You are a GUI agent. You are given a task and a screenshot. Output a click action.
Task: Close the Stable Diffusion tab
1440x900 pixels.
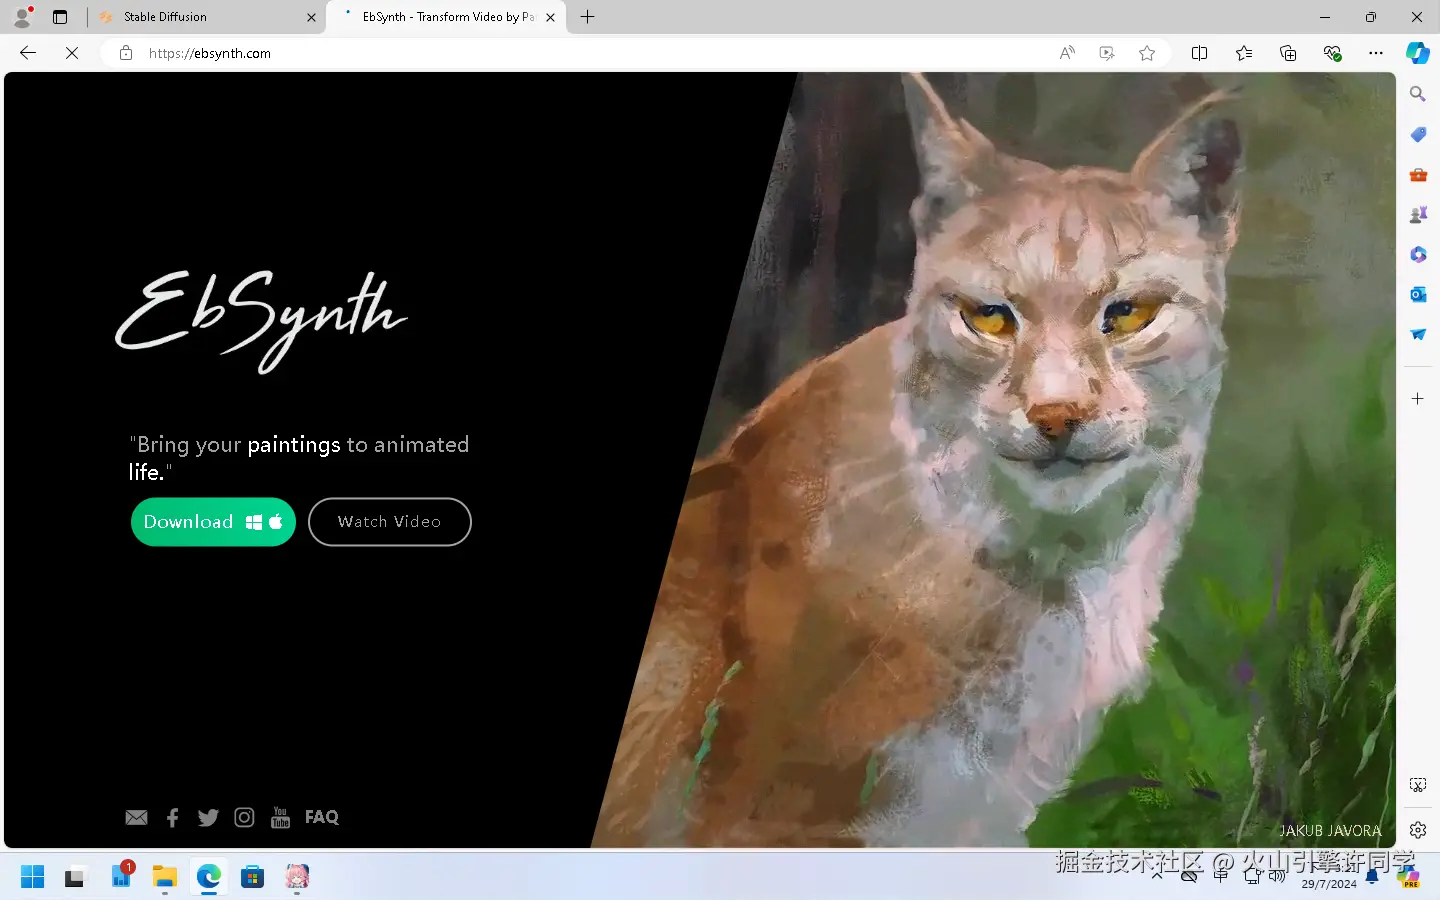pos(311,17)
